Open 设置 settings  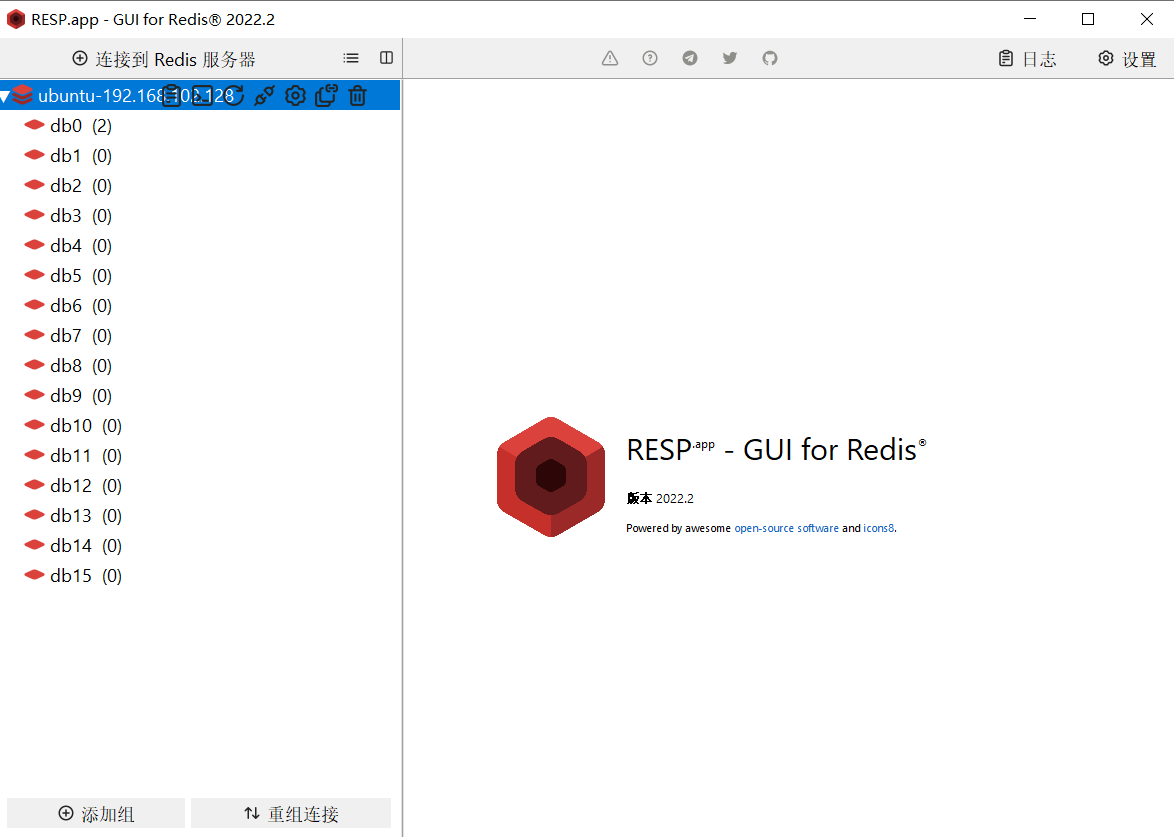coord(1128,59)
